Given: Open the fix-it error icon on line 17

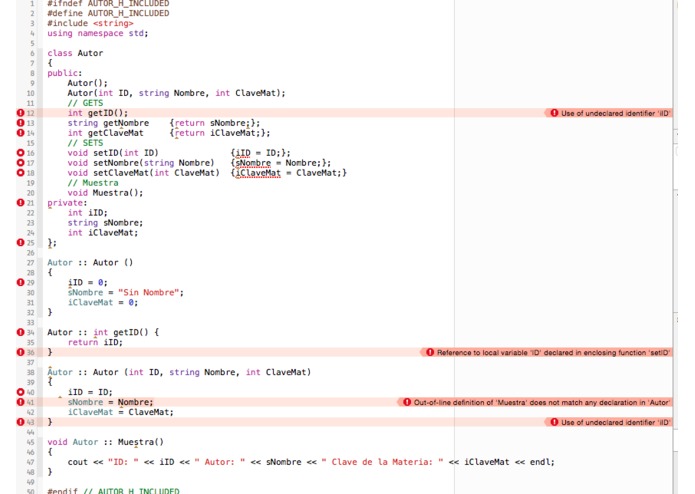Looking at the screenshot, I should click(x=20, y=163).
